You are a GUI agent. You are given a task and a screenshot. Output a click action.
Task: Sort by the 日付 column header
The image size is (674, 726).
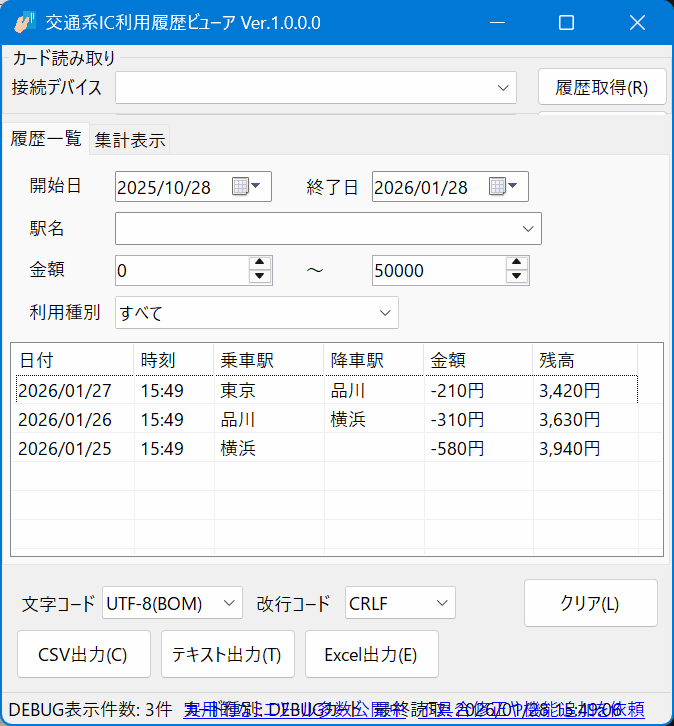73,360
